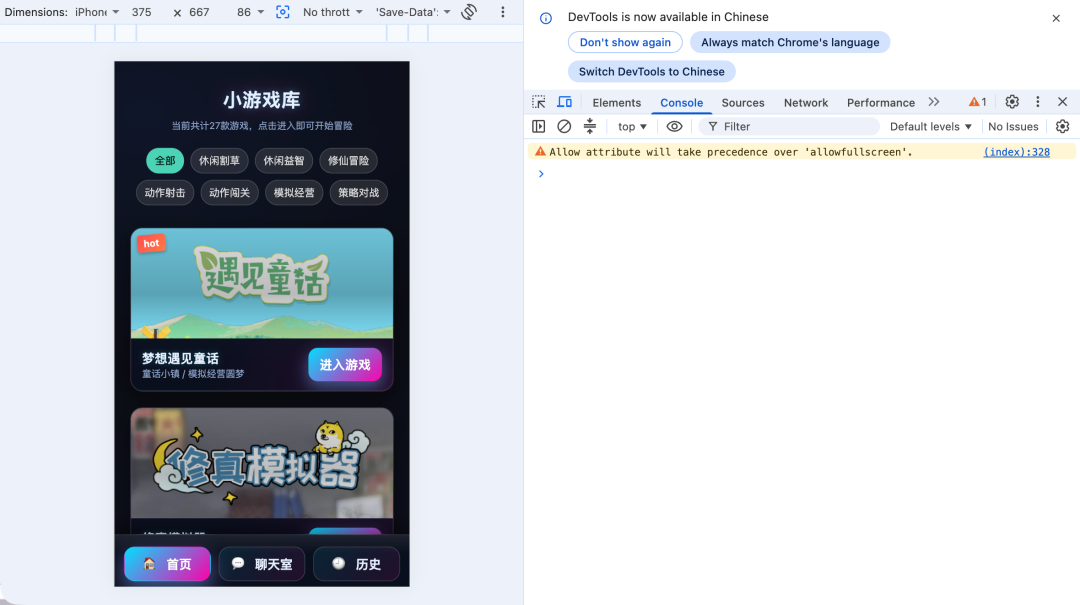
Task: Open console settings gear icon
Action: coord(1063,126)
